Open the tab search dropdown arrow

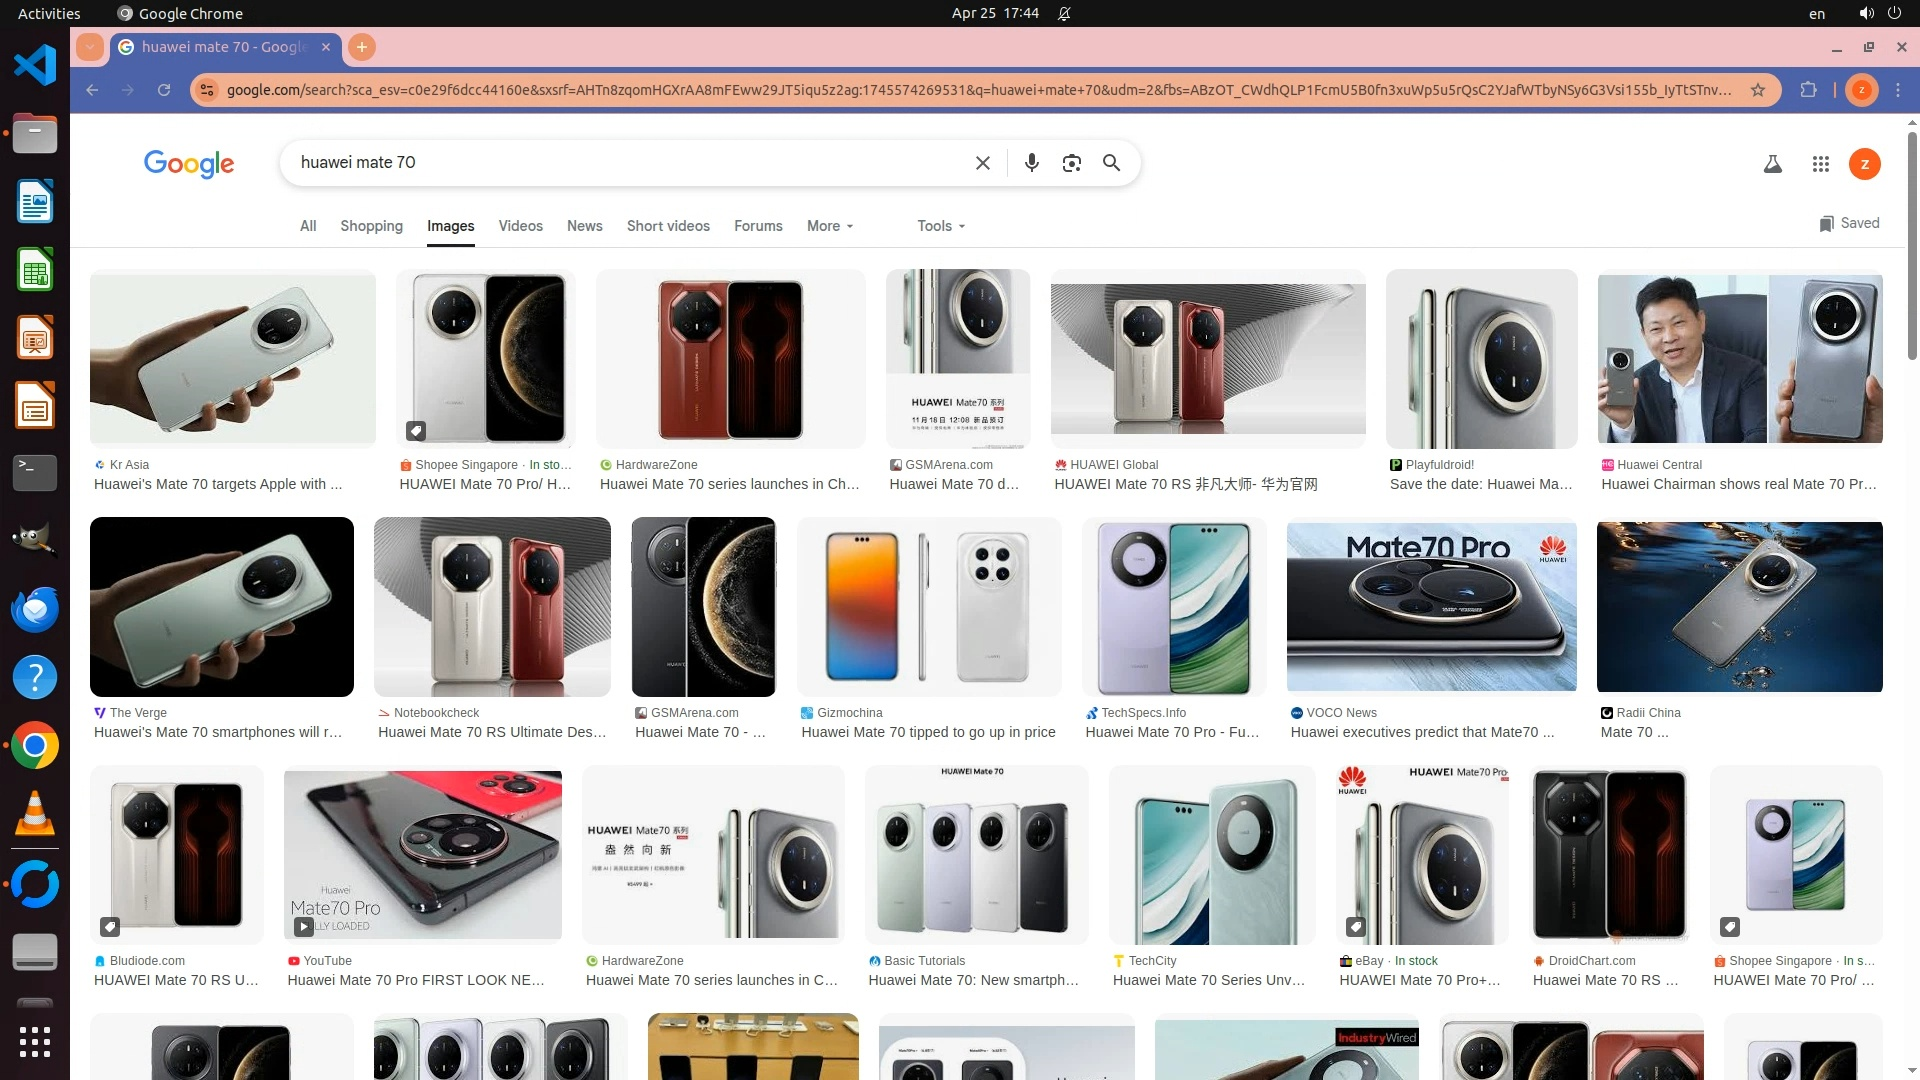tap(90, 47)
